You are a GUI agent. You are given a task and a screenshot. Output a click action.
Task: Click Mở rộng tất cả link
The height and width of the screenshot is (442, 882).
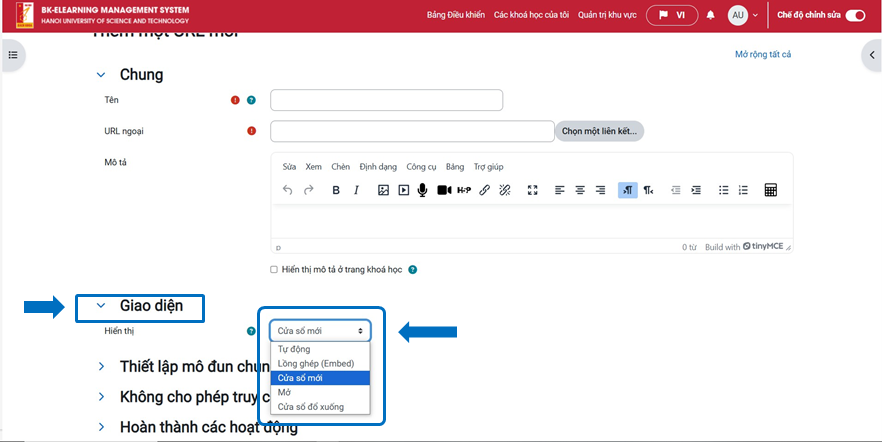pyautogui.click(x=763, y=55)
